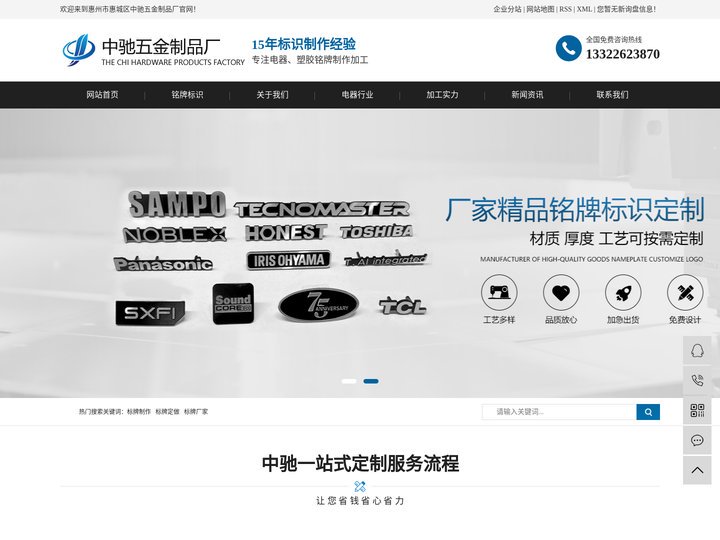This screenshot has height=540, width=720.
Task: Open 联系我们 navigation item
Action: tap(612, 95)
